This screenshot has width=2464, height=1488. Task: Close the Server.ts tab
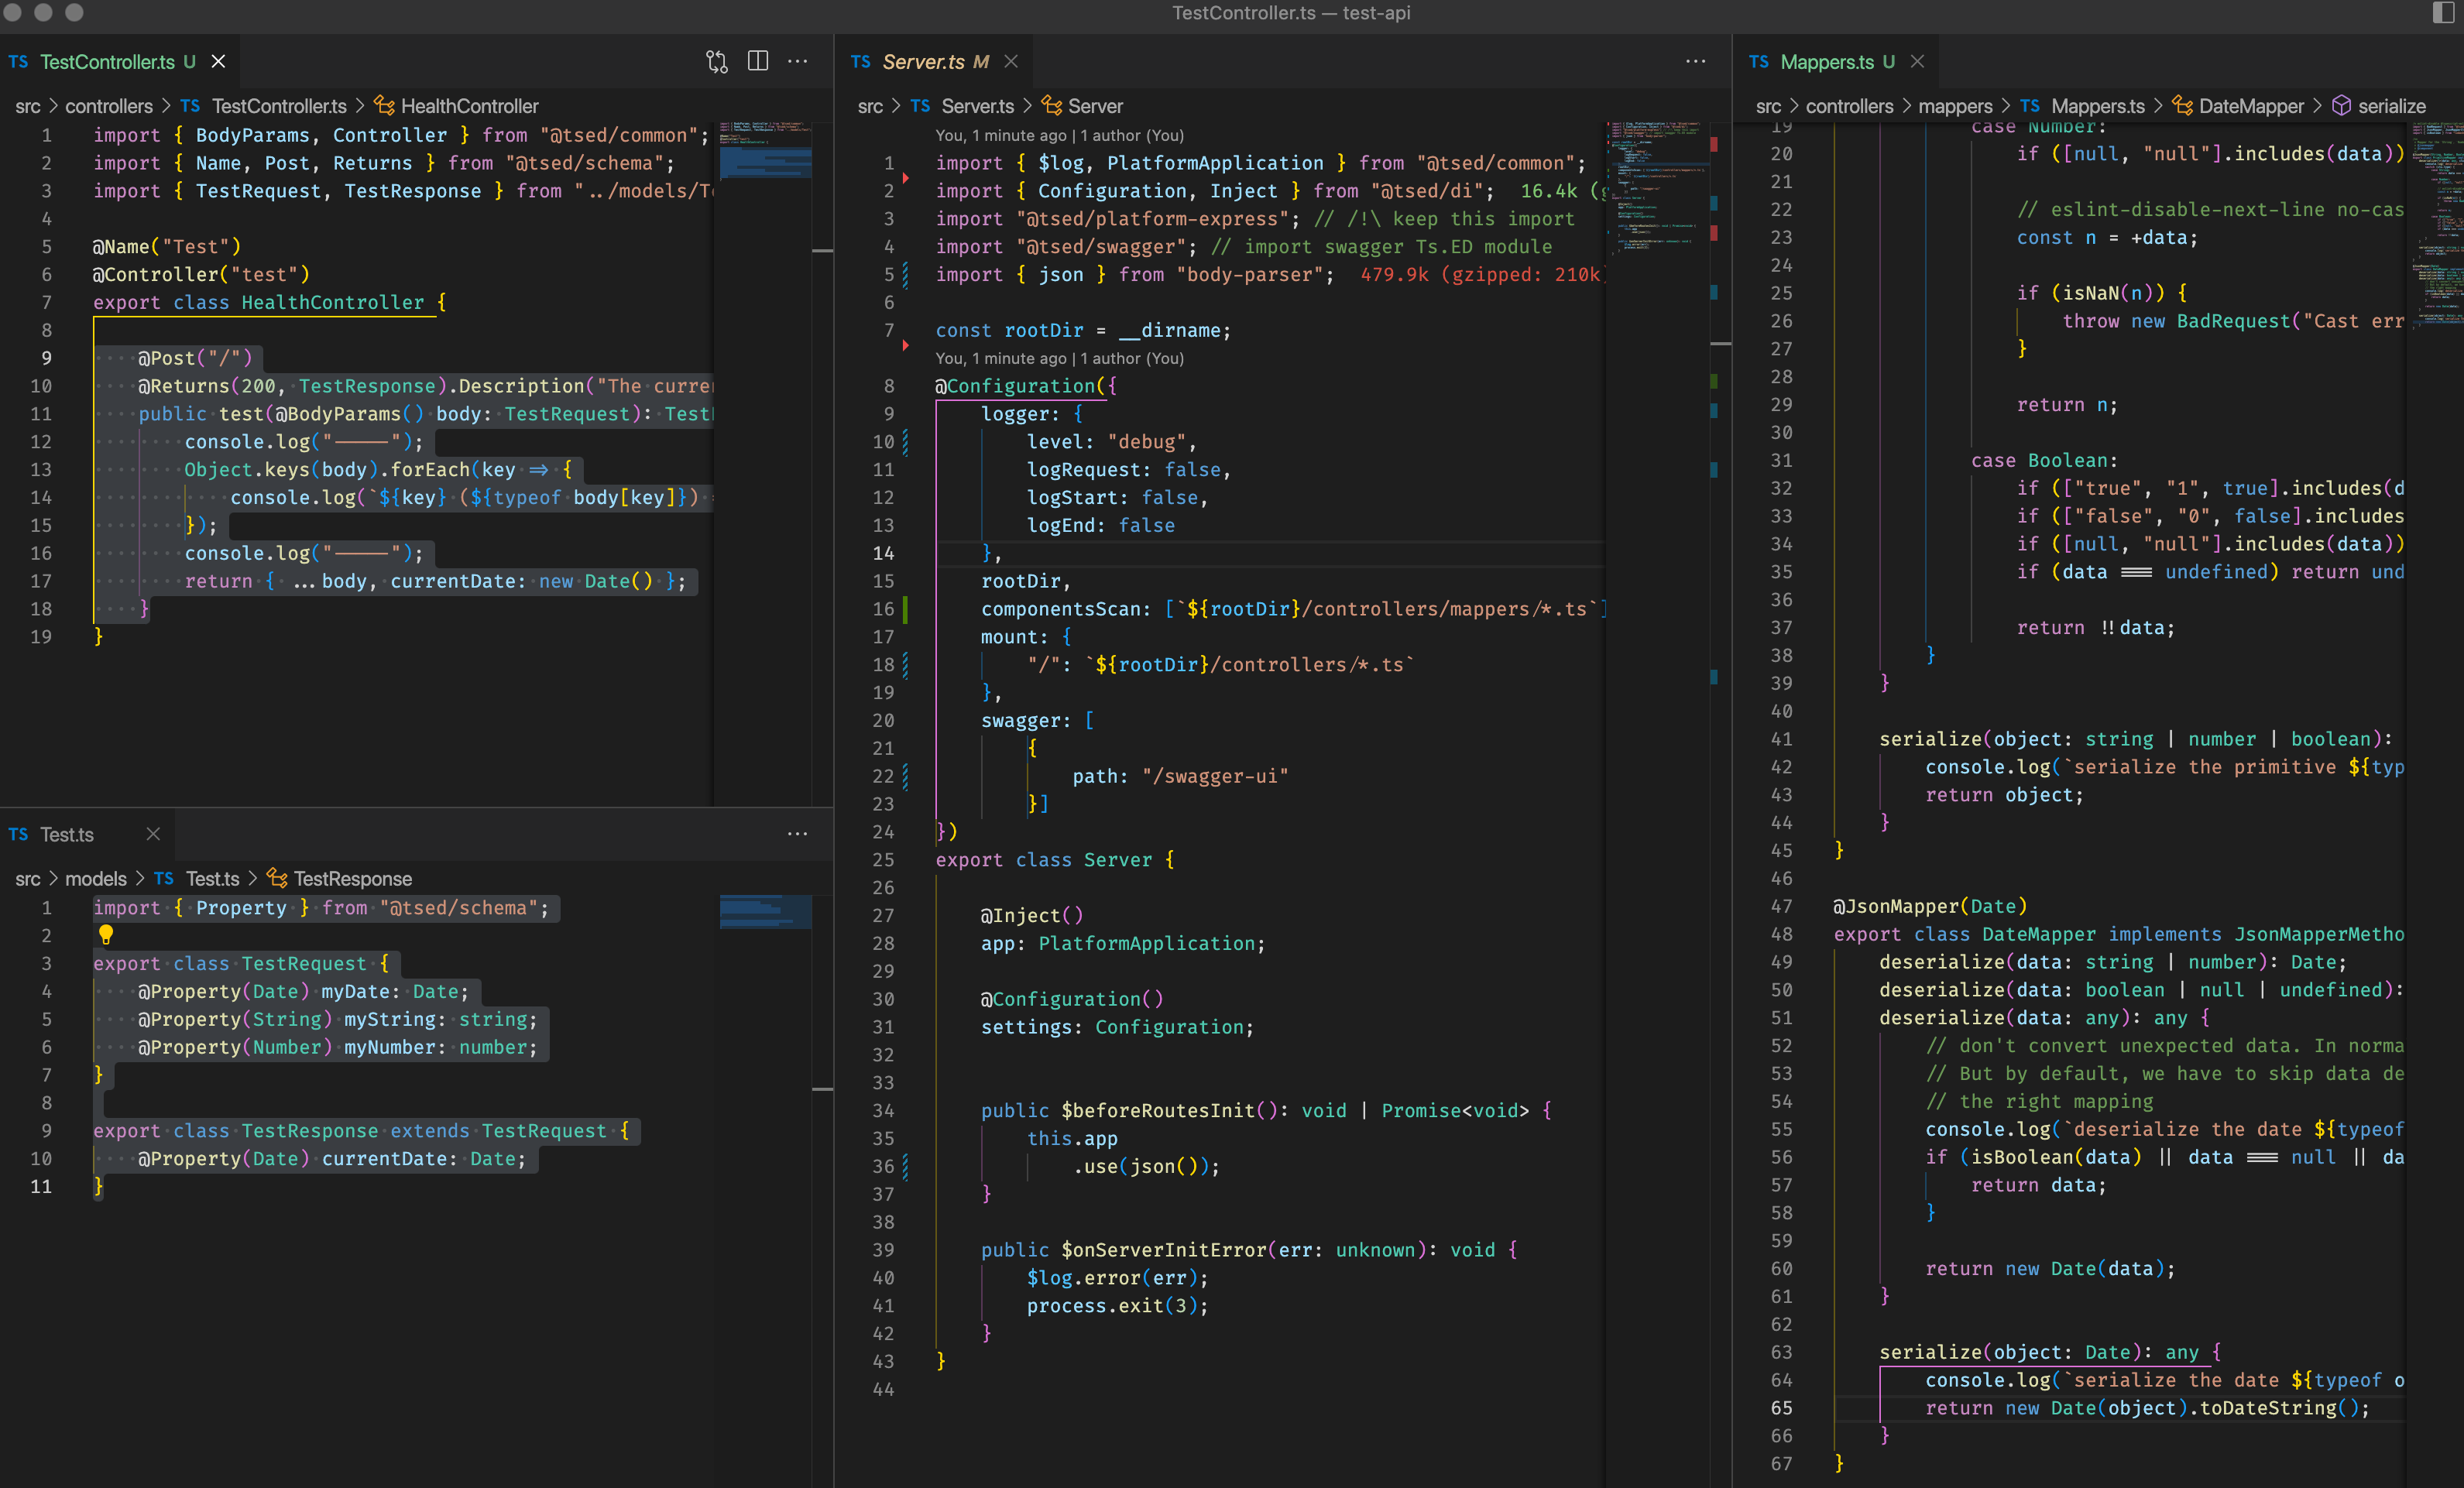click(x=1011, y=62)
